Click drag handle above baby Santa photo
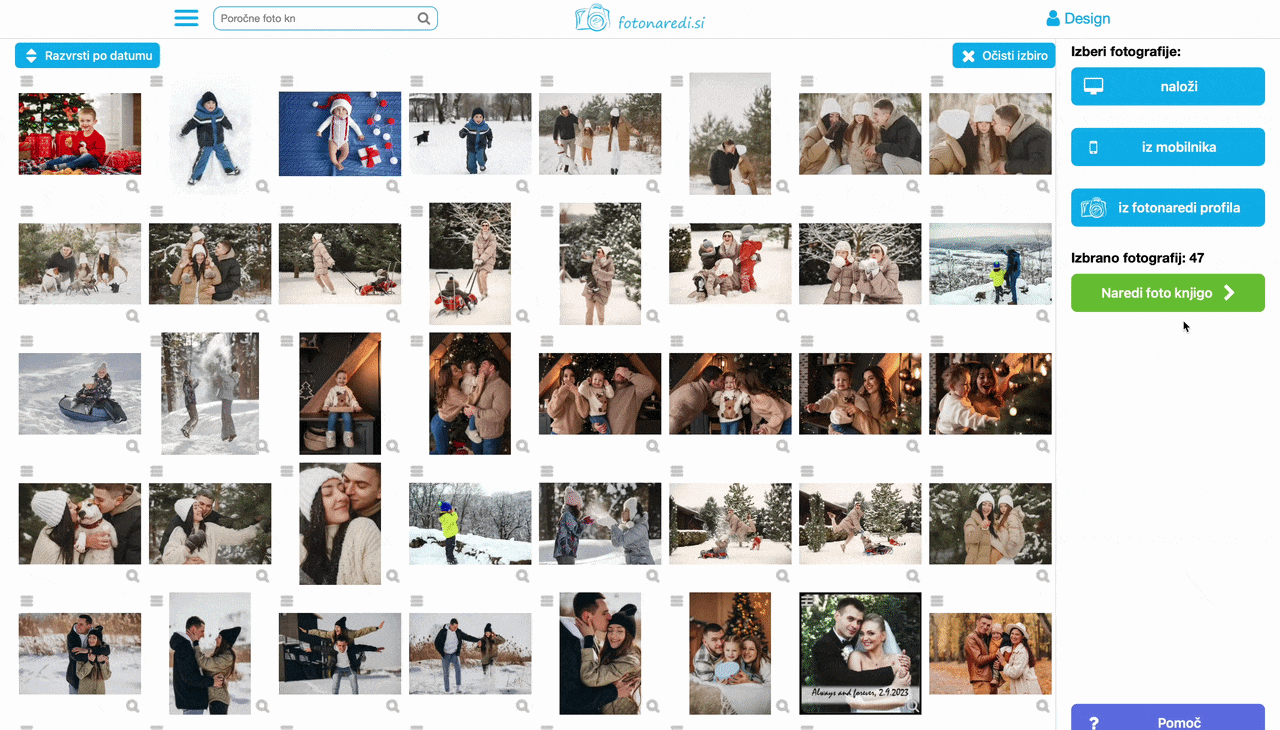Image resolution: width=1280 pixels, height=730 pixels. [x=287, y=81]
